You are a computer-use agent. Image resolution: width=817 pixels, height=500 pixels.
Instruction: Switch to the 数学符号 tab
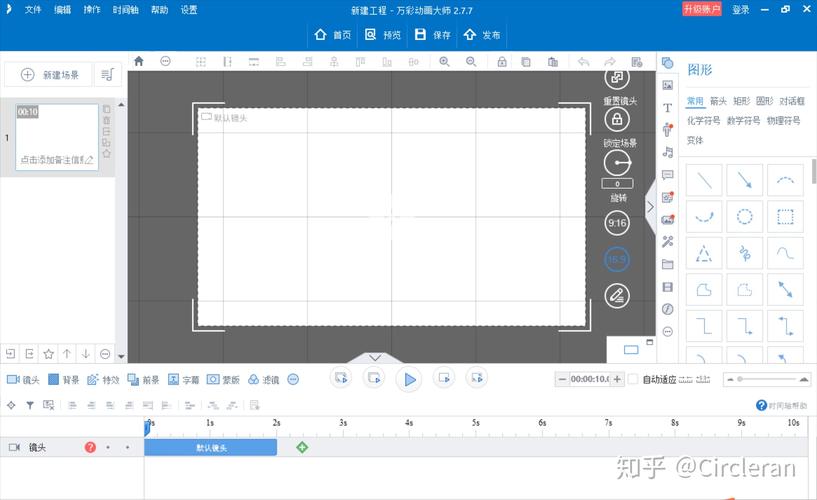click(744, 121)
